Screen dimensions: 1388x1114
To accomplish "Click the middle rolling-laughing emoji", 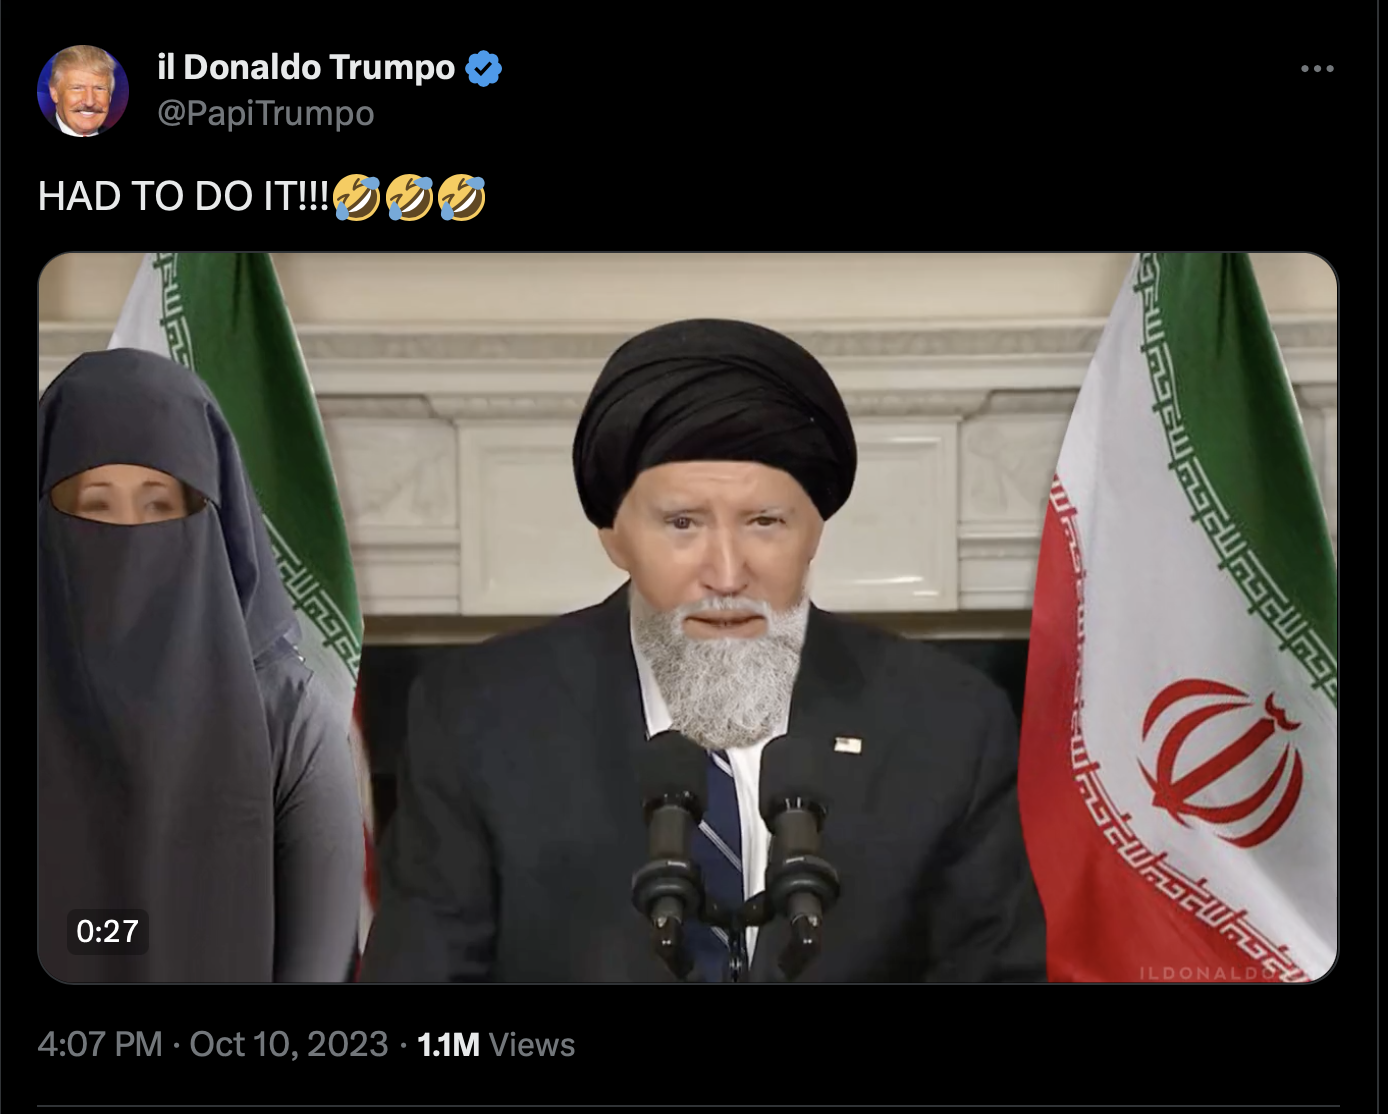I will point(409,196).
